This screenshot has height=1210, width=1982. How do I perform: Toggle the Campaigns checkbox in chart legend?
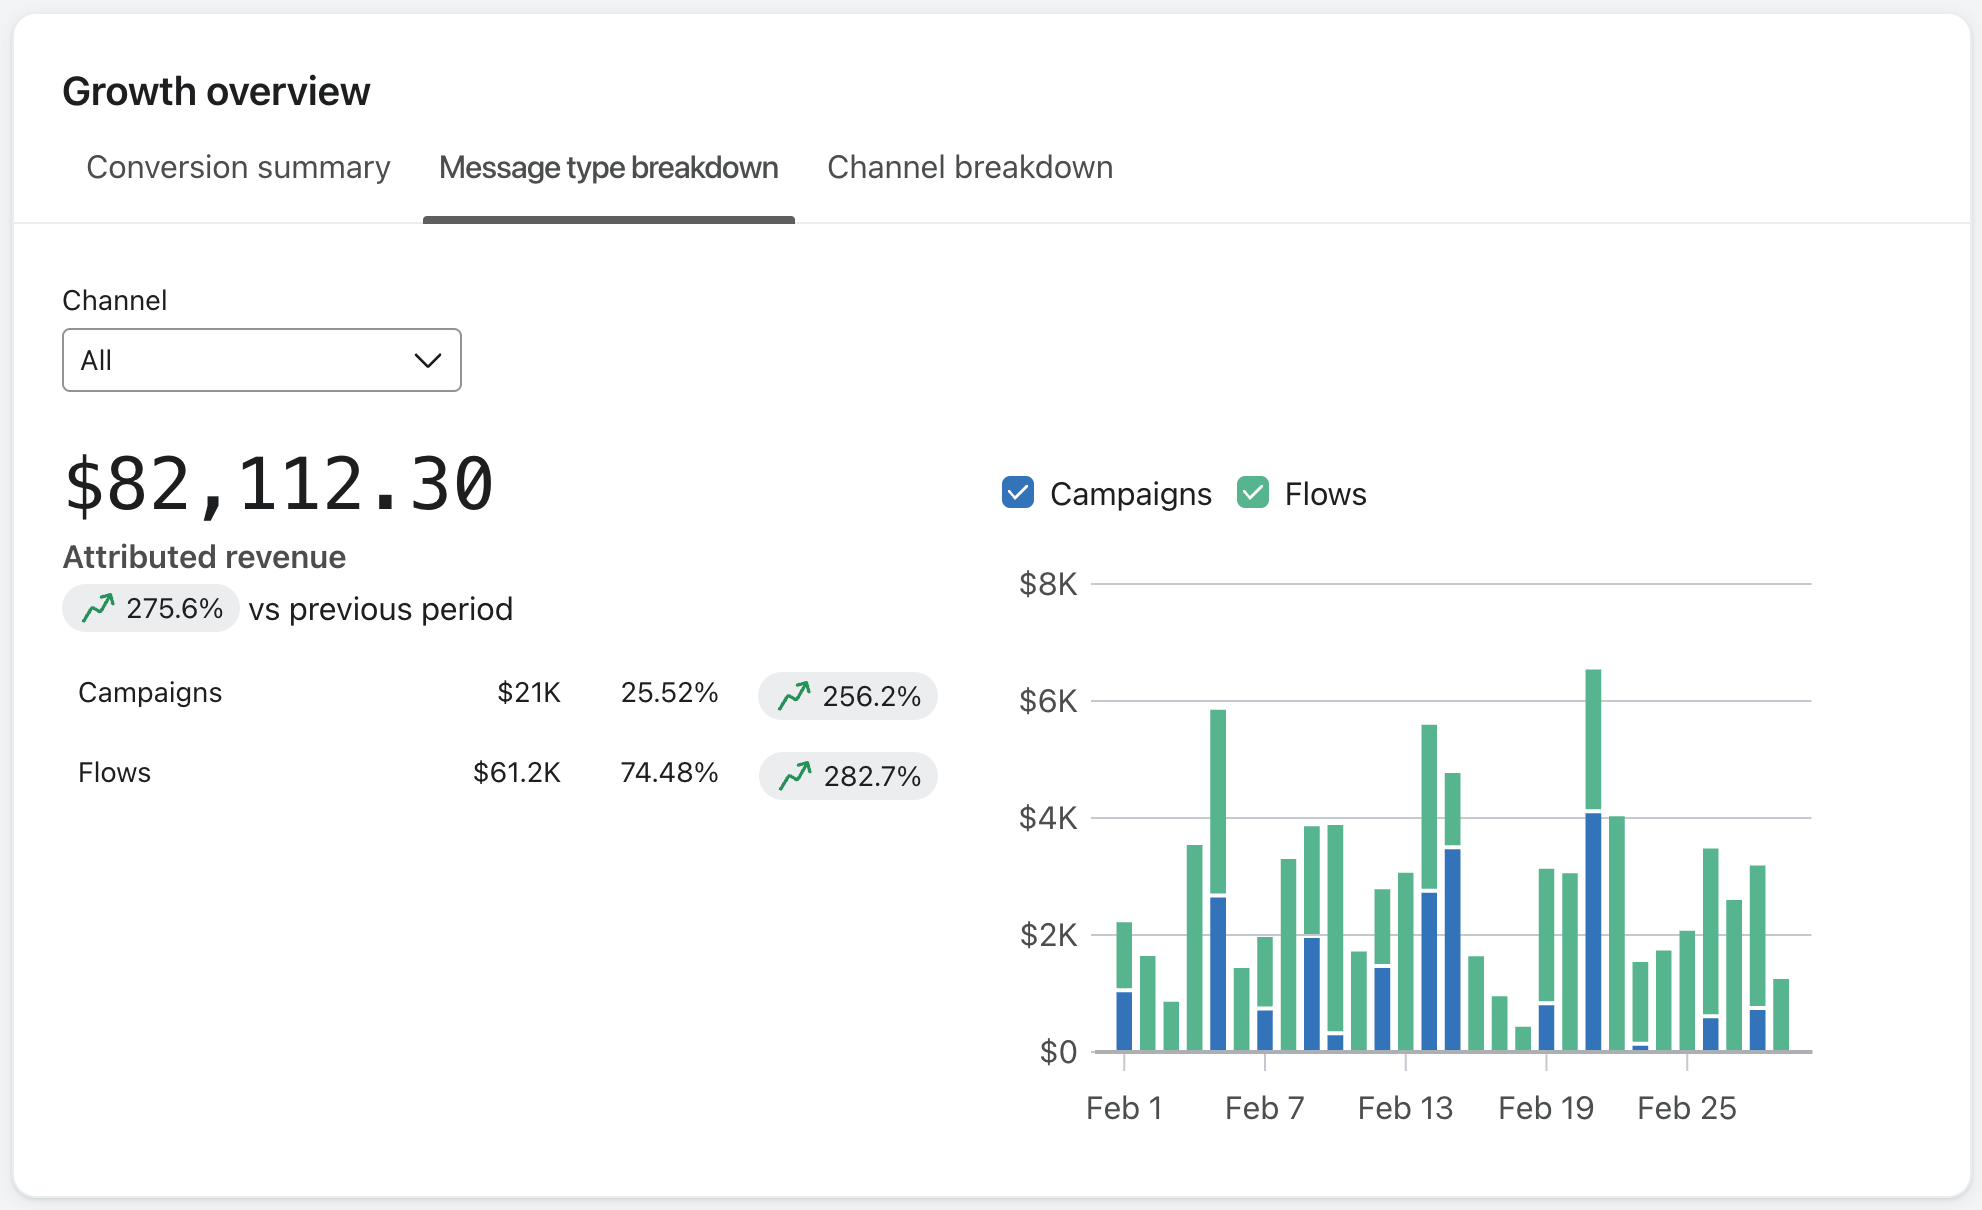(1018, 493)
